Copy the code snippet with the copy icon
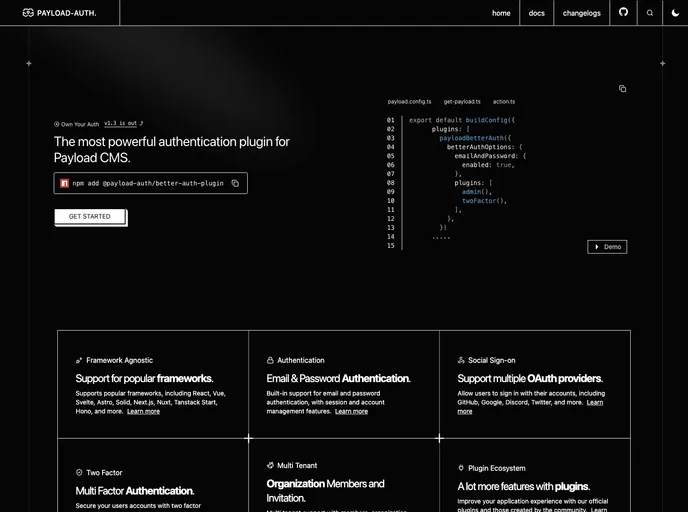Image resolution: width=688 pixels, height=512 pixels. coord(622,89)
